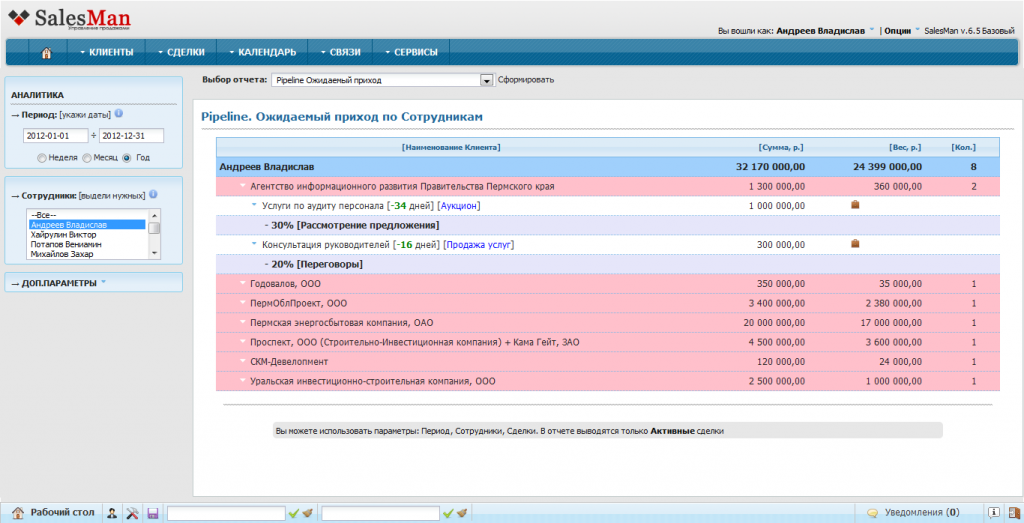Open the Продажа услуг link
This screenshot has width=1024, height=523.
(478, 245)
